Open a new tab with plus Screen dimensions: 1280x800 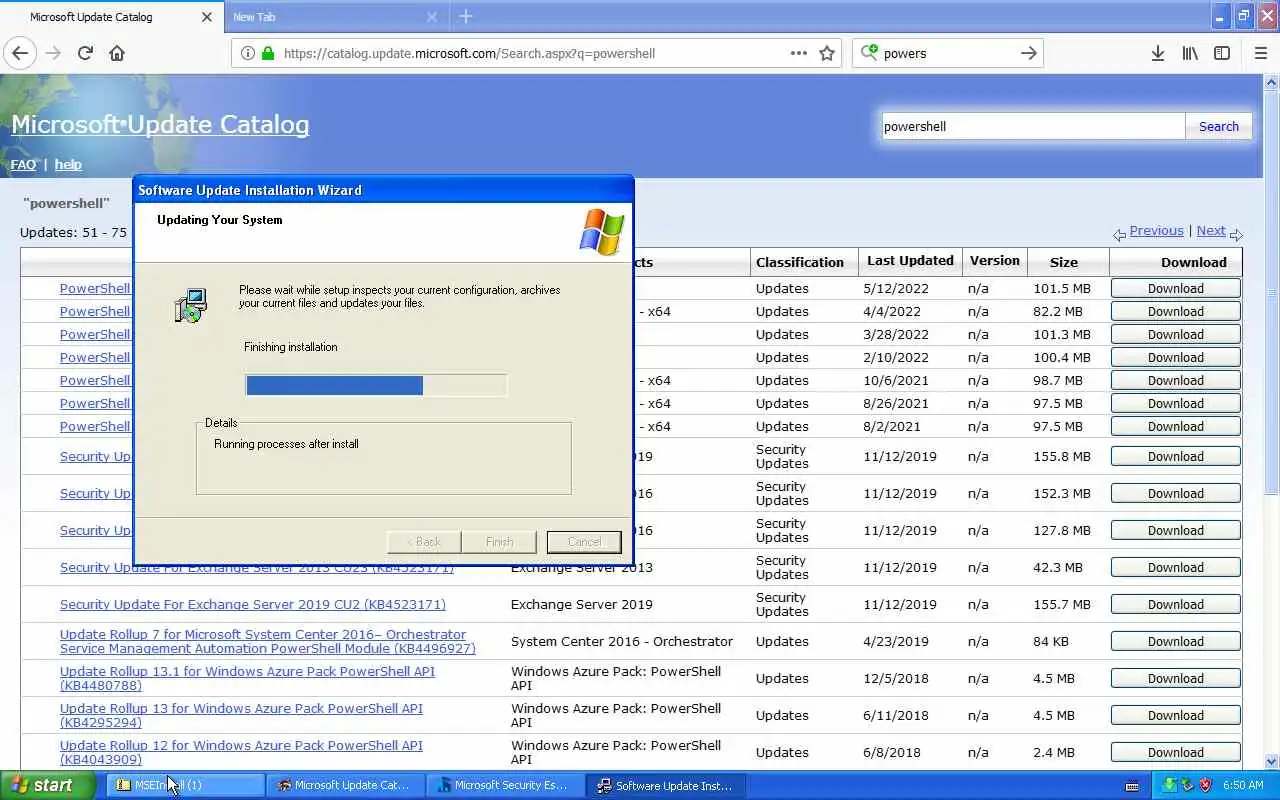465,17
